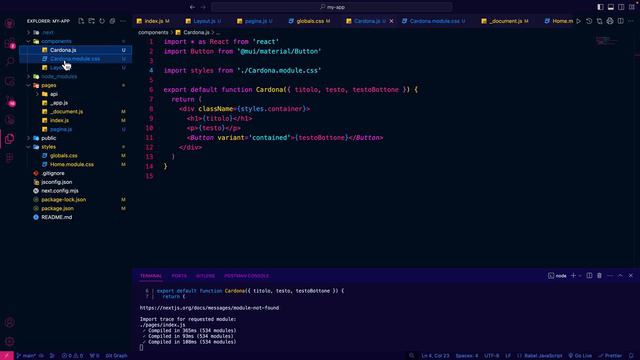Switch to the pagina.js editor tab

tap(254, 21)
